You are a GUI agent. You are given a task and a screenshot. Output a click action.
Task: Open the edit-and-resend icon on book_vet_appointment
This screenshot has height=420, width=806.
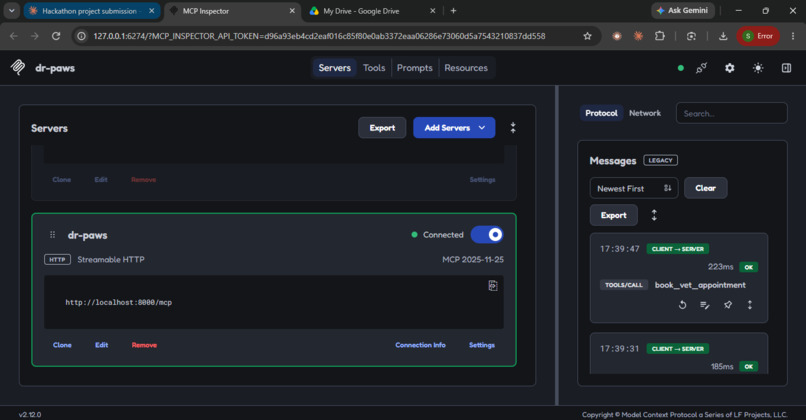tap(705, 305)
